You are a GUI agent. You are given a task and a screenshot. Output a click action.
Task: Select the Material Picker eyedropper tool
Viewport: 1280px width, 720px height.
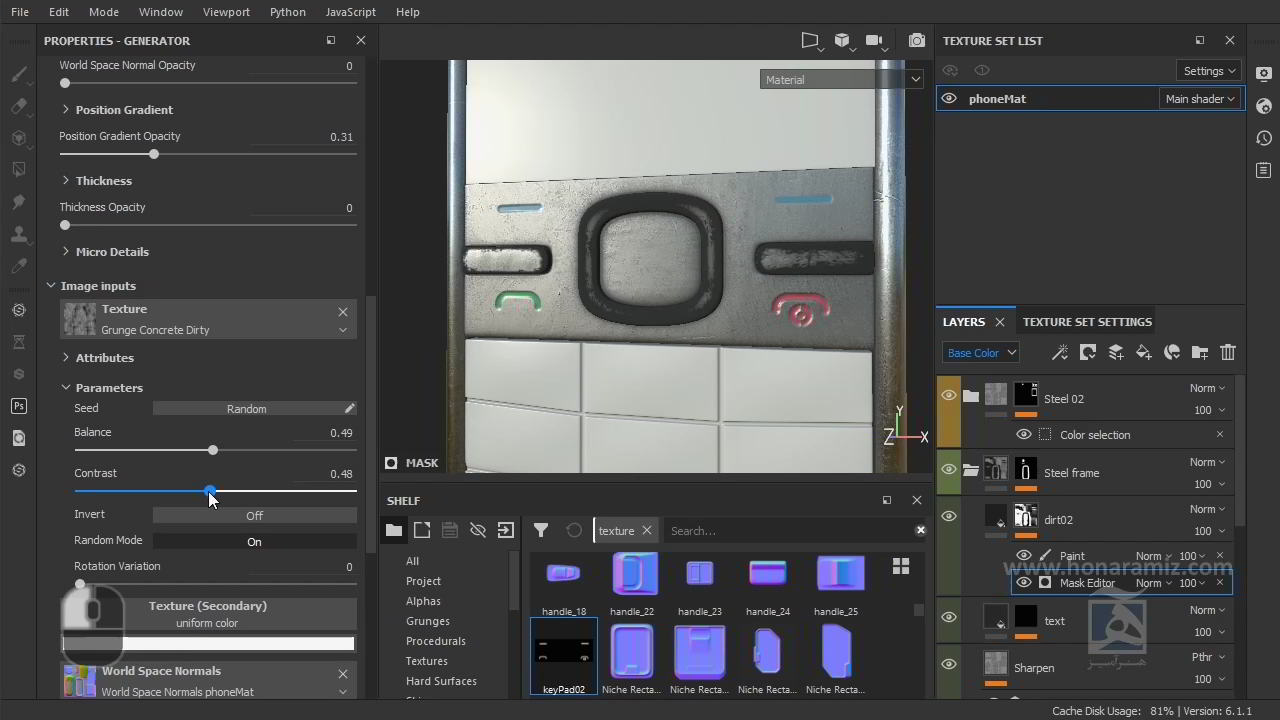point(19,267)
